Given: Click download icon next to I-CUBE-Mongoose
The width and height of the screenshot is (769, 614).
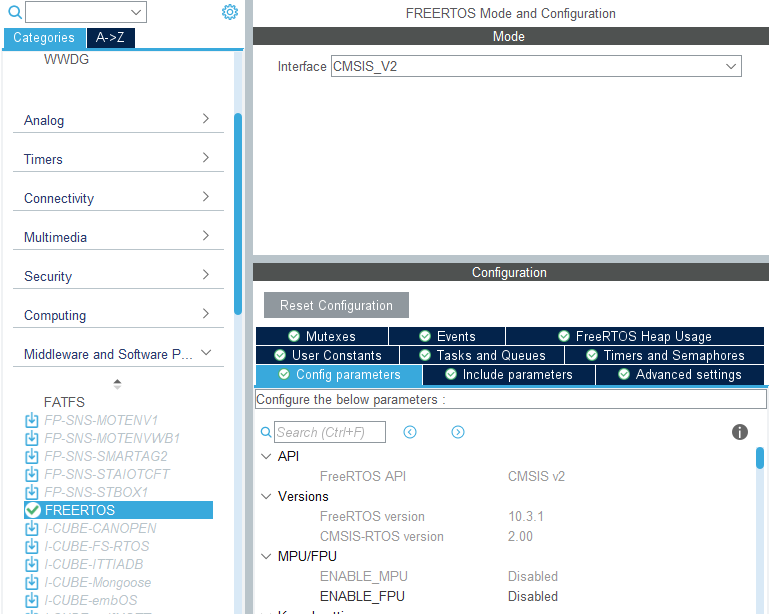Looking at the screenshot, I should tap(31, 582).
